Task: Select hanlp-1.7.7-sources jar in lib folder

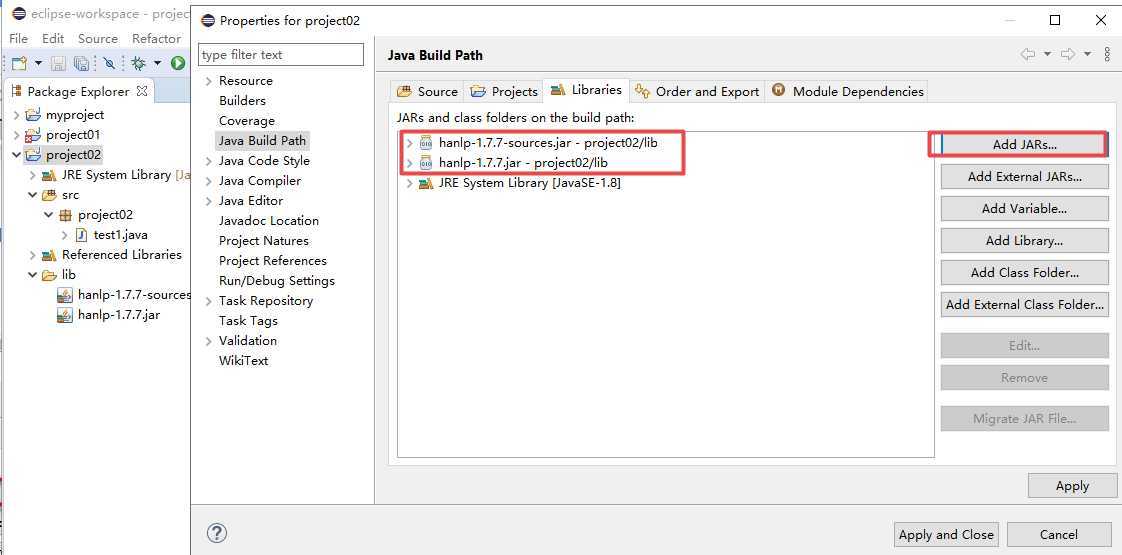Action: (x=125, y=295)
